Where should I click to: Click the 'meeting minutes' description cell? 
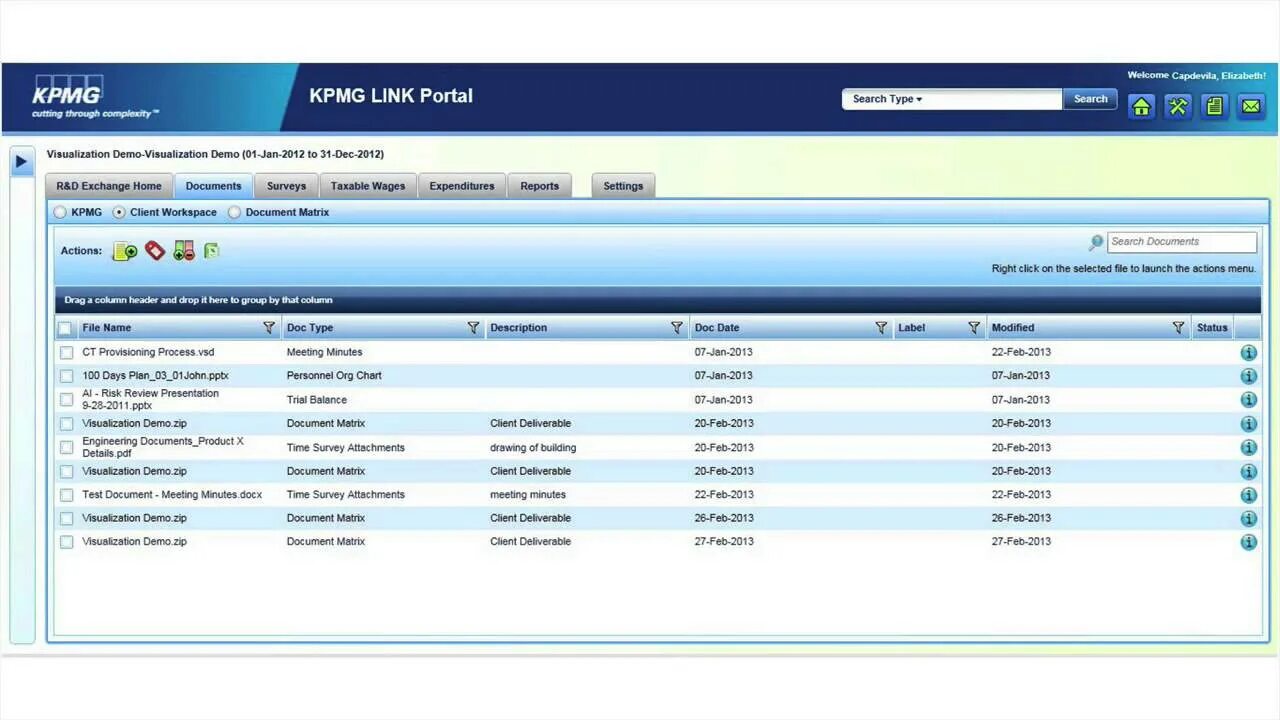coord(528,495)
